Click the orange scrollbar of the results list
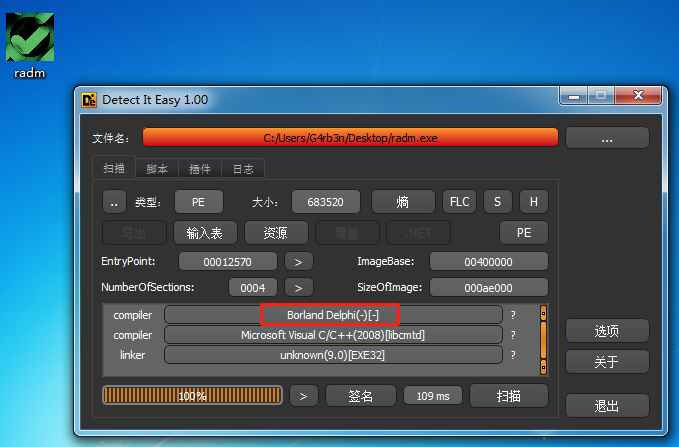The height and width of the screenshot is (447, 679). tap(543, 340)
